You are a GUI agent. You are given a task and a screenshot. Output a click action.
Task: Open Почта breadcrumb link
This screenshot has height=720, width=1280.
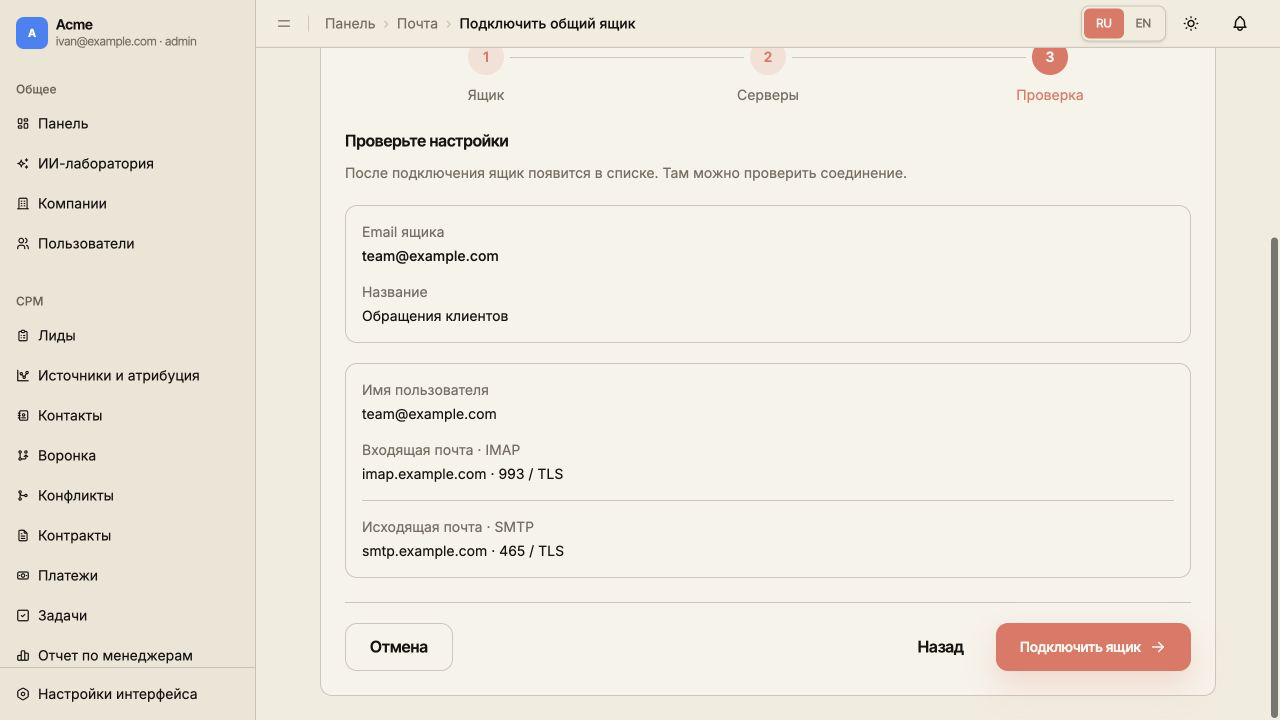click(x=417, y=23)
